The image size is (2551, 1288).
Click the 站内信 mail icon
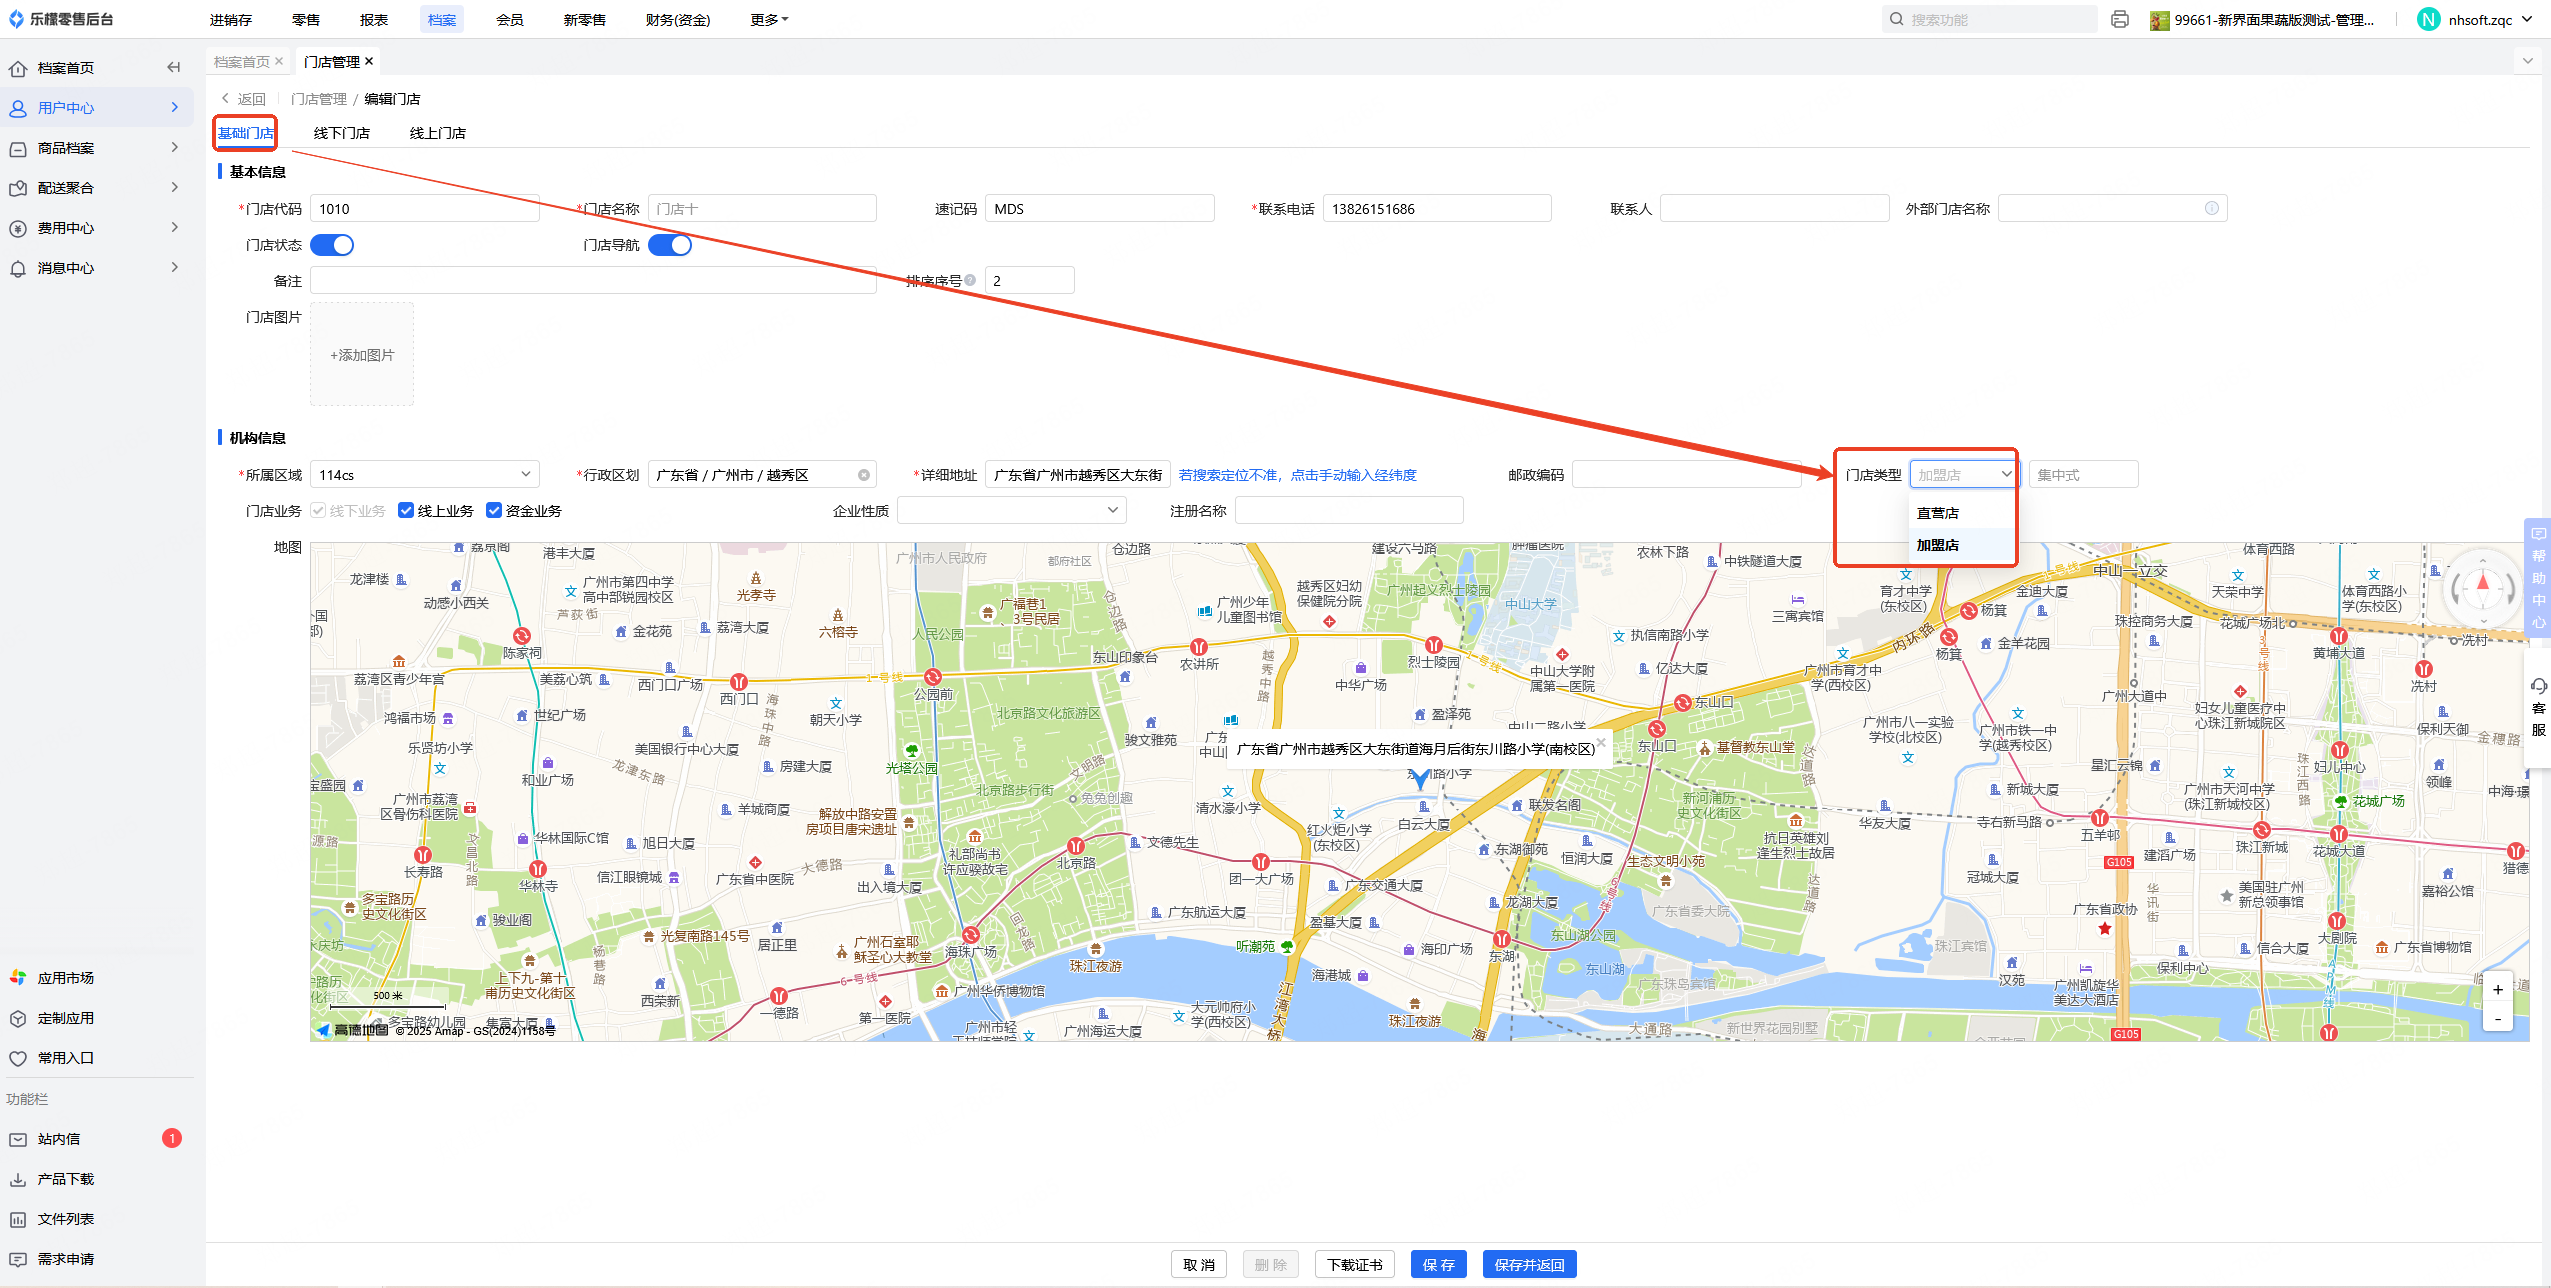(18, 1139)
